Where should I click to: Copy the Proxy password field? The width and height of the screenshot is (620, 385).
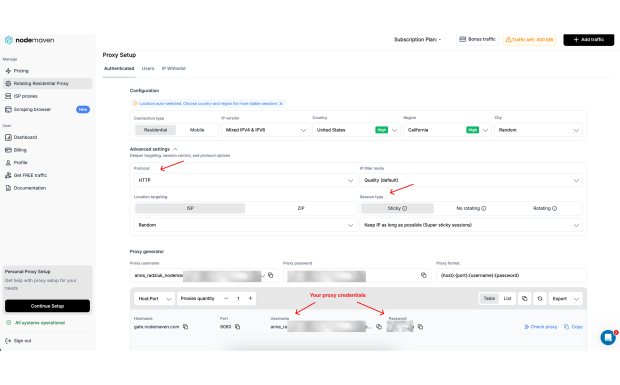(x=423, y=275)
